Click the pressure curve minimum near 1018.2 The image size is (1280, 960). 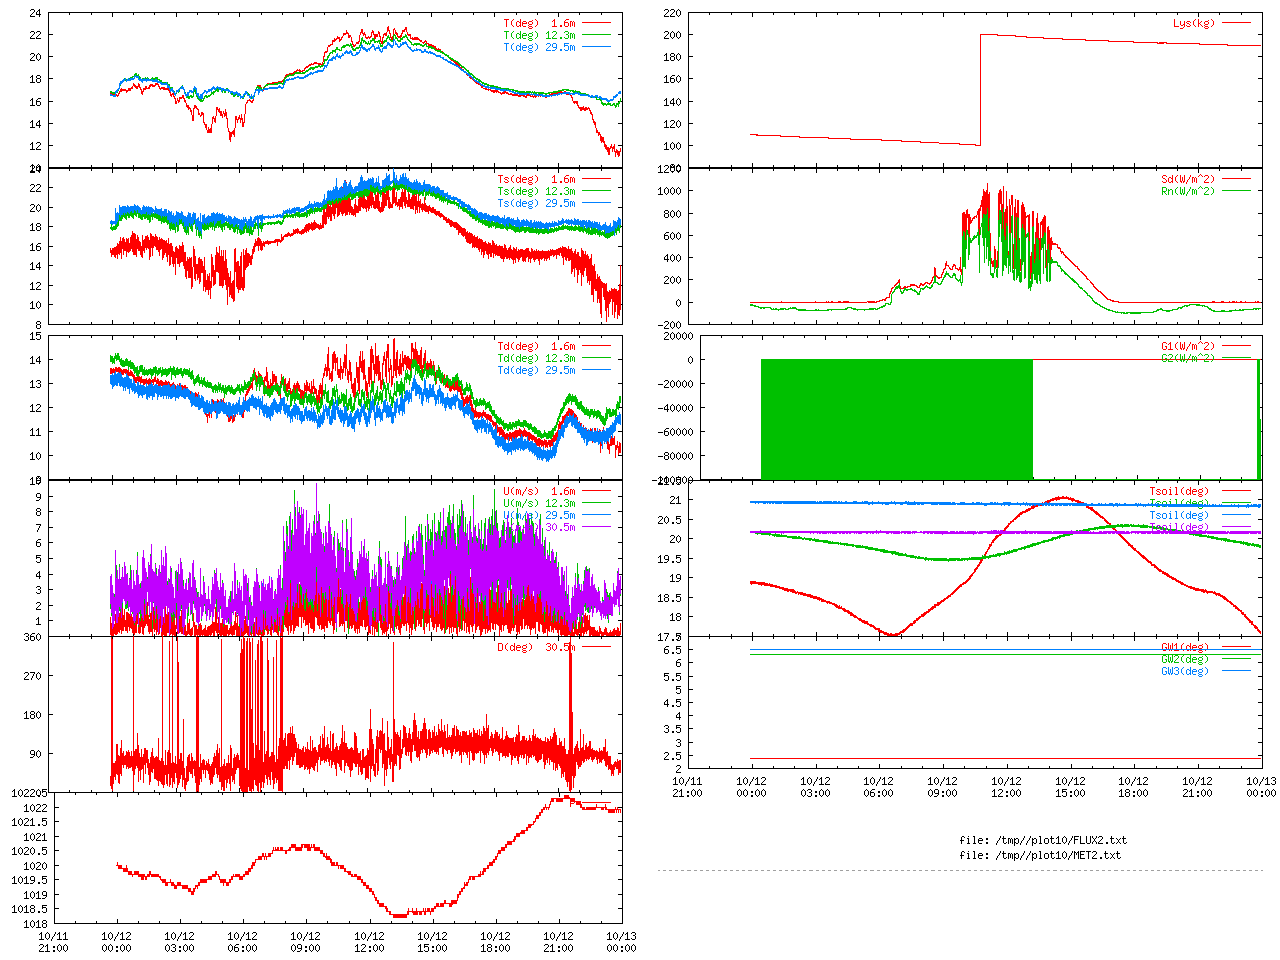[x=399, y=915]
